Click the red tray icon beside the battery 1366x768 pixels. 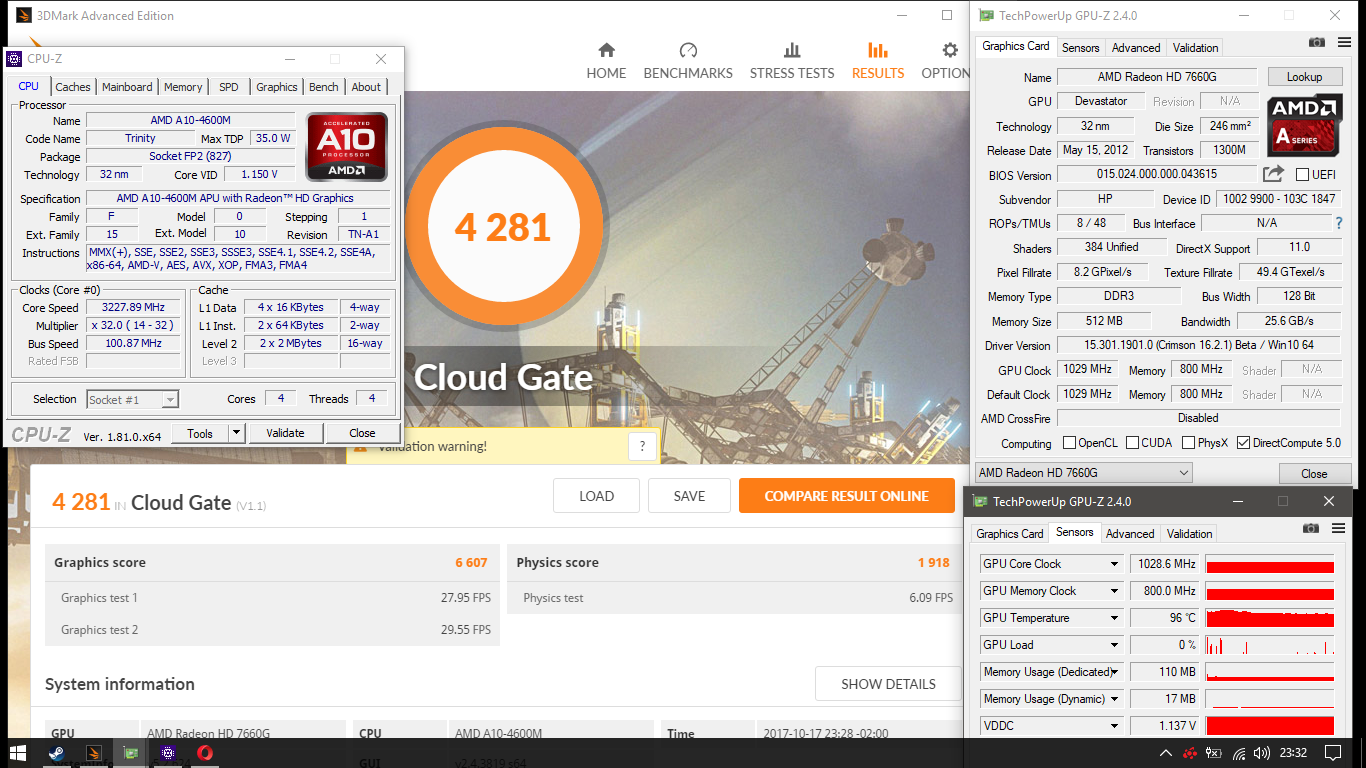pos(1190,753)
